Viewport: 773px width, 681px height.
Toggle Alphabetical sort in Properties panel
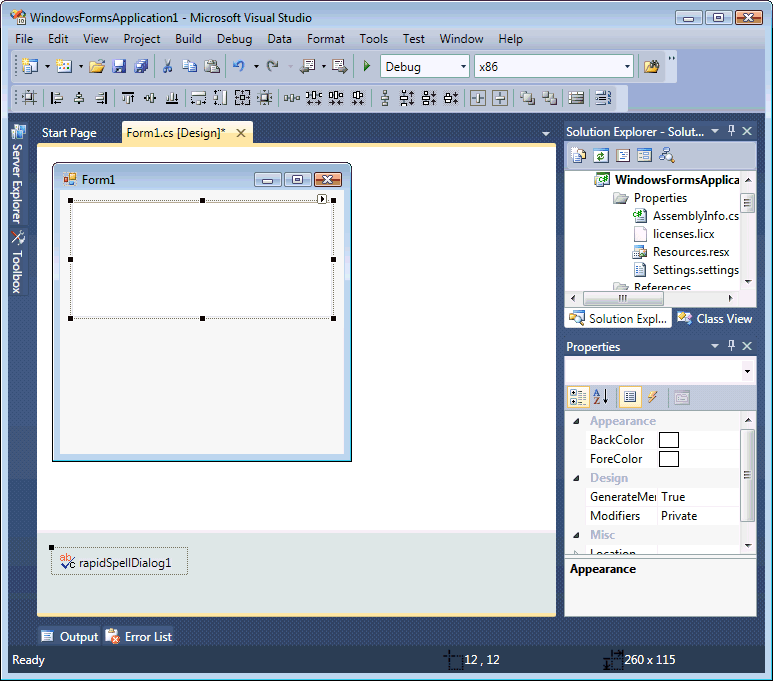point(601,396)
